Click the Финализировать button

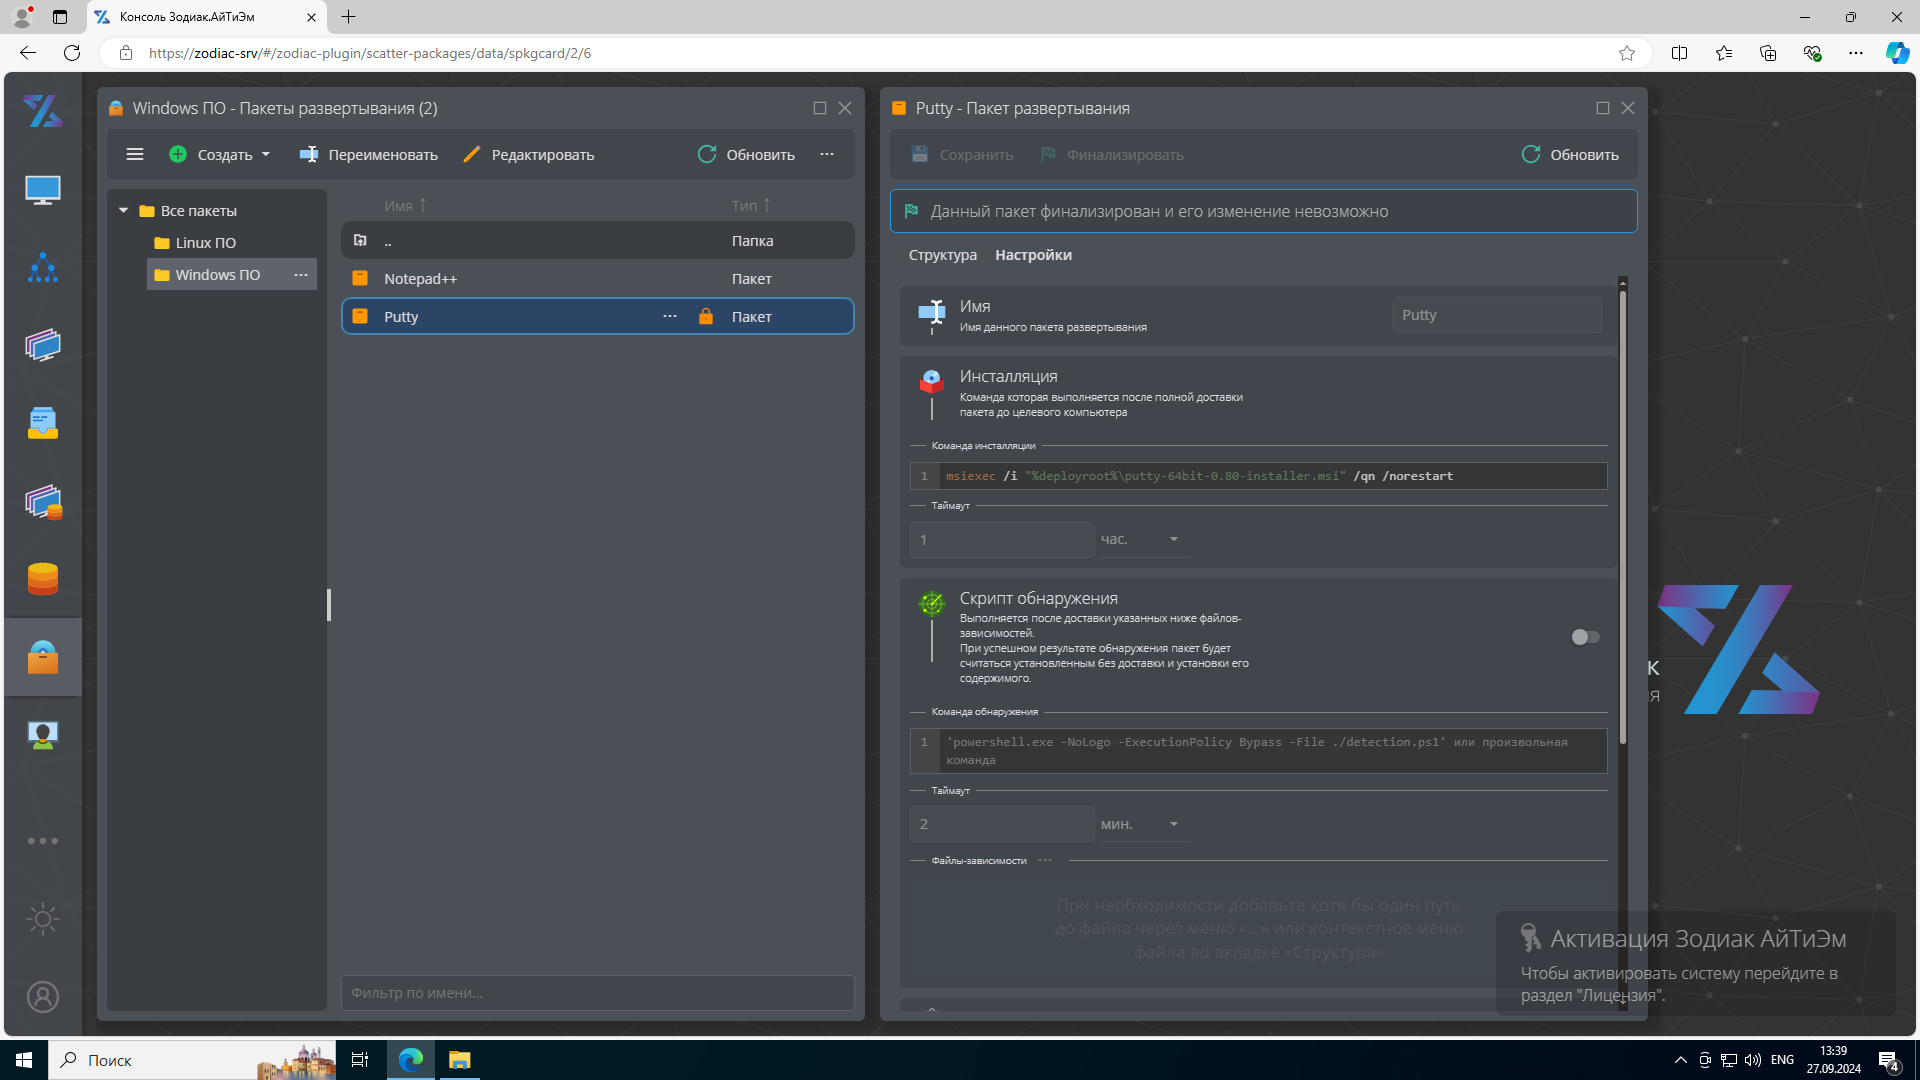tap(1111, 154)
